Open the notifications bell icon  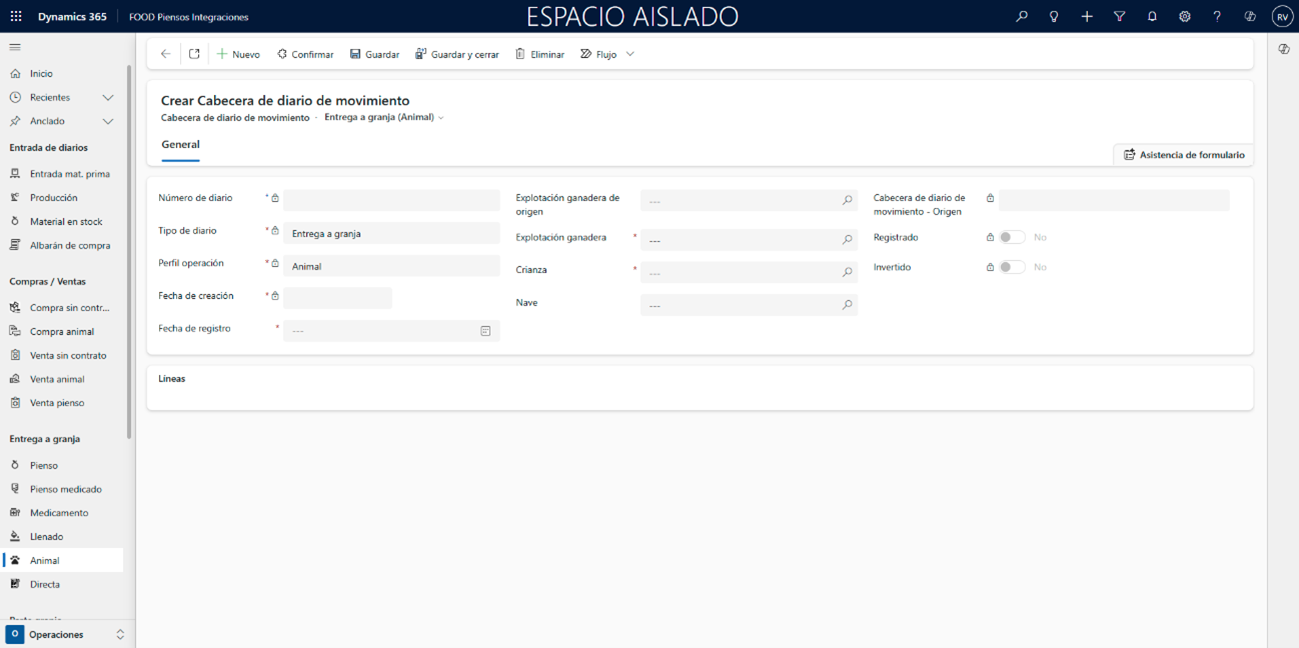click(x=1152, y=17)
